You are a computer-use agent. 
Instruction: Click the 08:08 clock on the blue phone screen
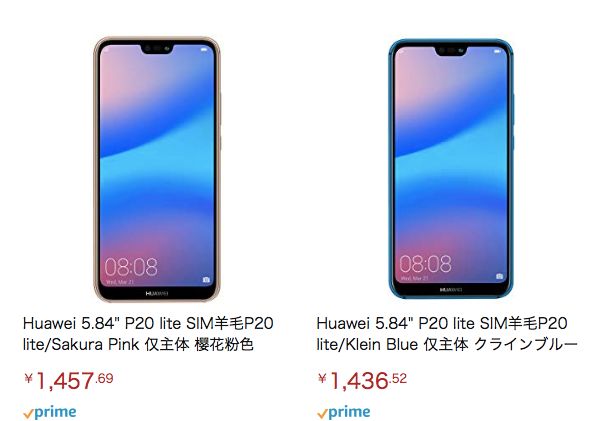[425, 263]
